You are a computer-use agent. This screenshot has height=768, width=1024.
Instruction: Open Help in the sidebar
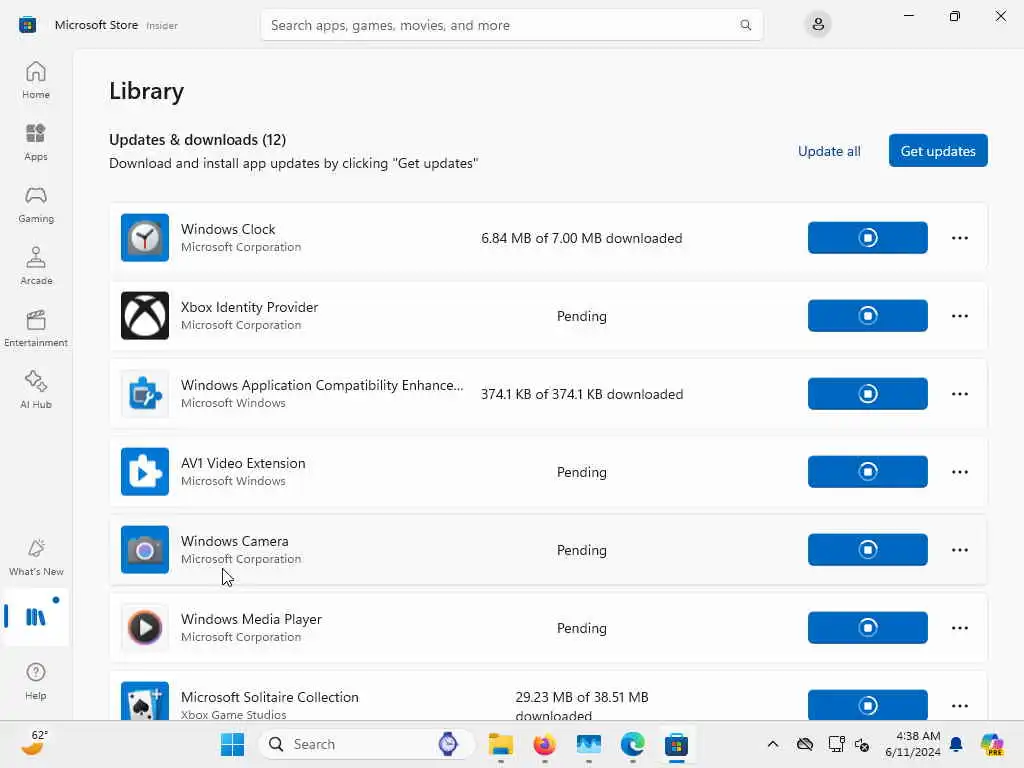coord(36,681)
